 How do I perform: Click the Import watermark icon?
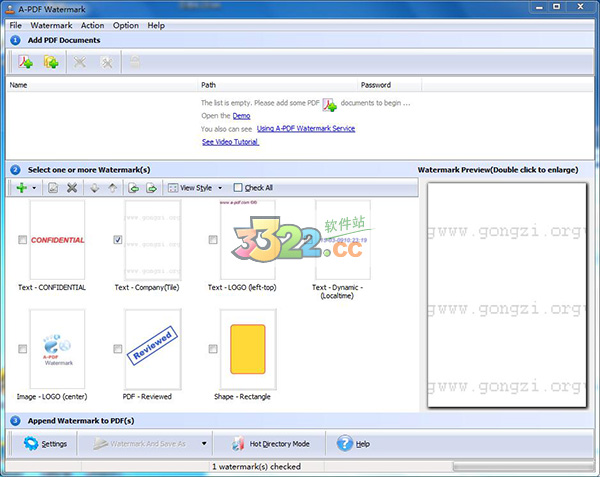click(133, 188)
